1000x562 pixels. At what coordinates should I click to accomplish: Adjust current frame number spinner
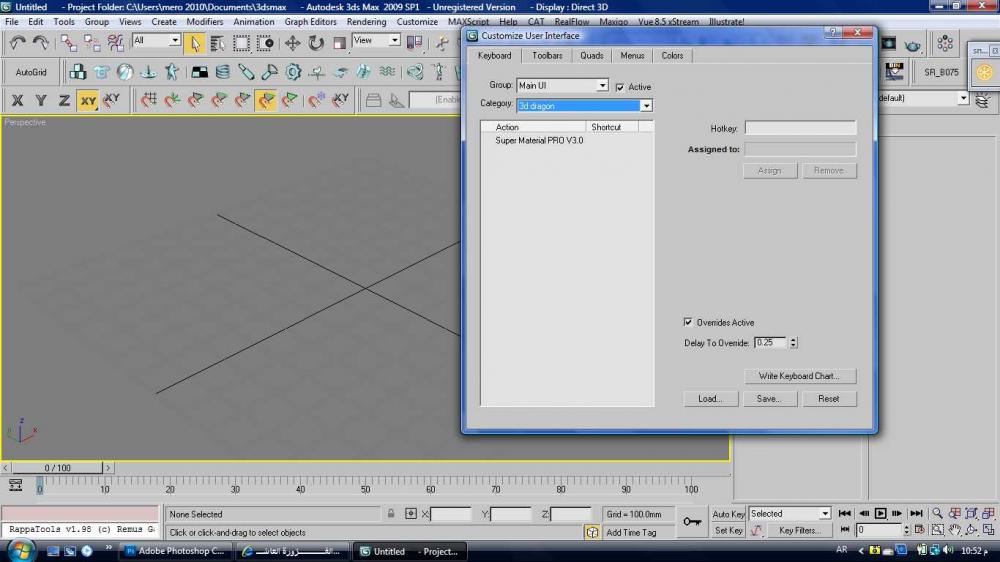906,530
